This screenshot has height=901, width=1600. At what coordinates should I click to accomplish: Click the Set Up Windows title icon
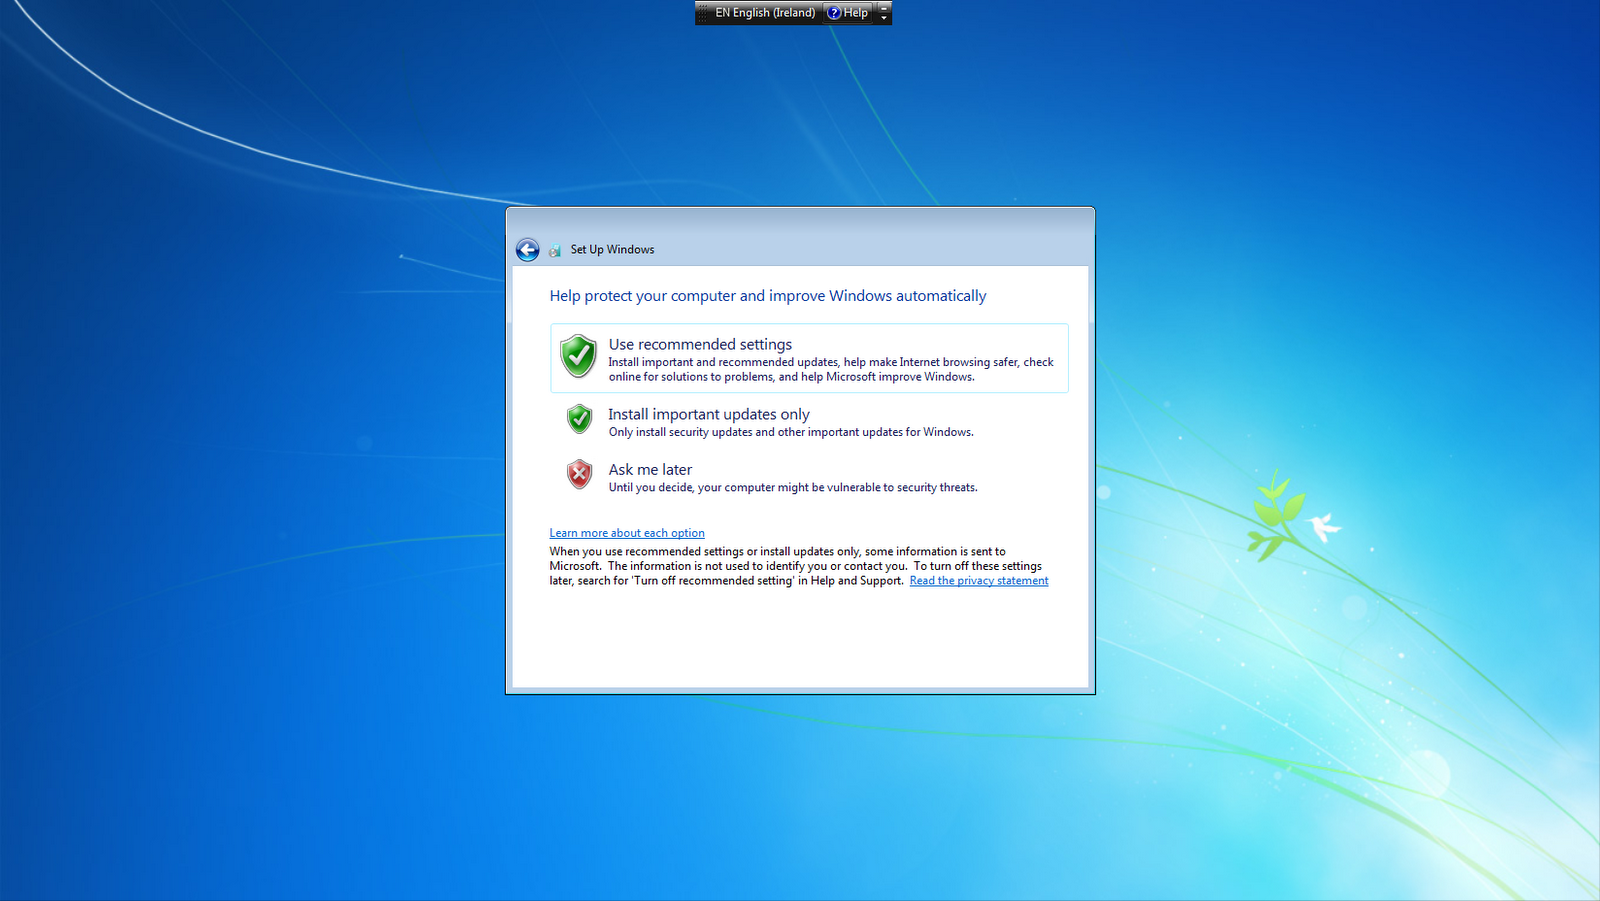[x=555, y=250]
